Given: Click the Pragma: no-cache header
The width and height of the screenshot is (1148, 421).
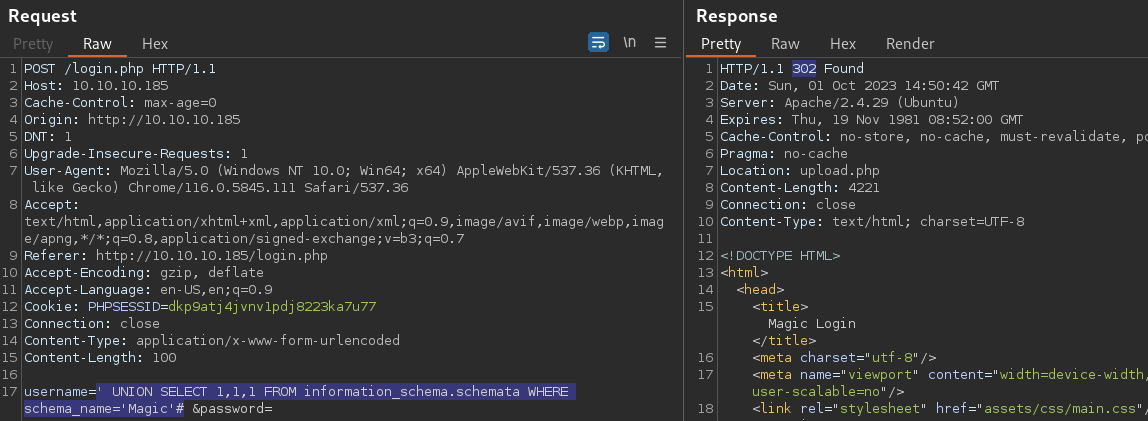Looking at the screenshot, I should pos(783,154).
